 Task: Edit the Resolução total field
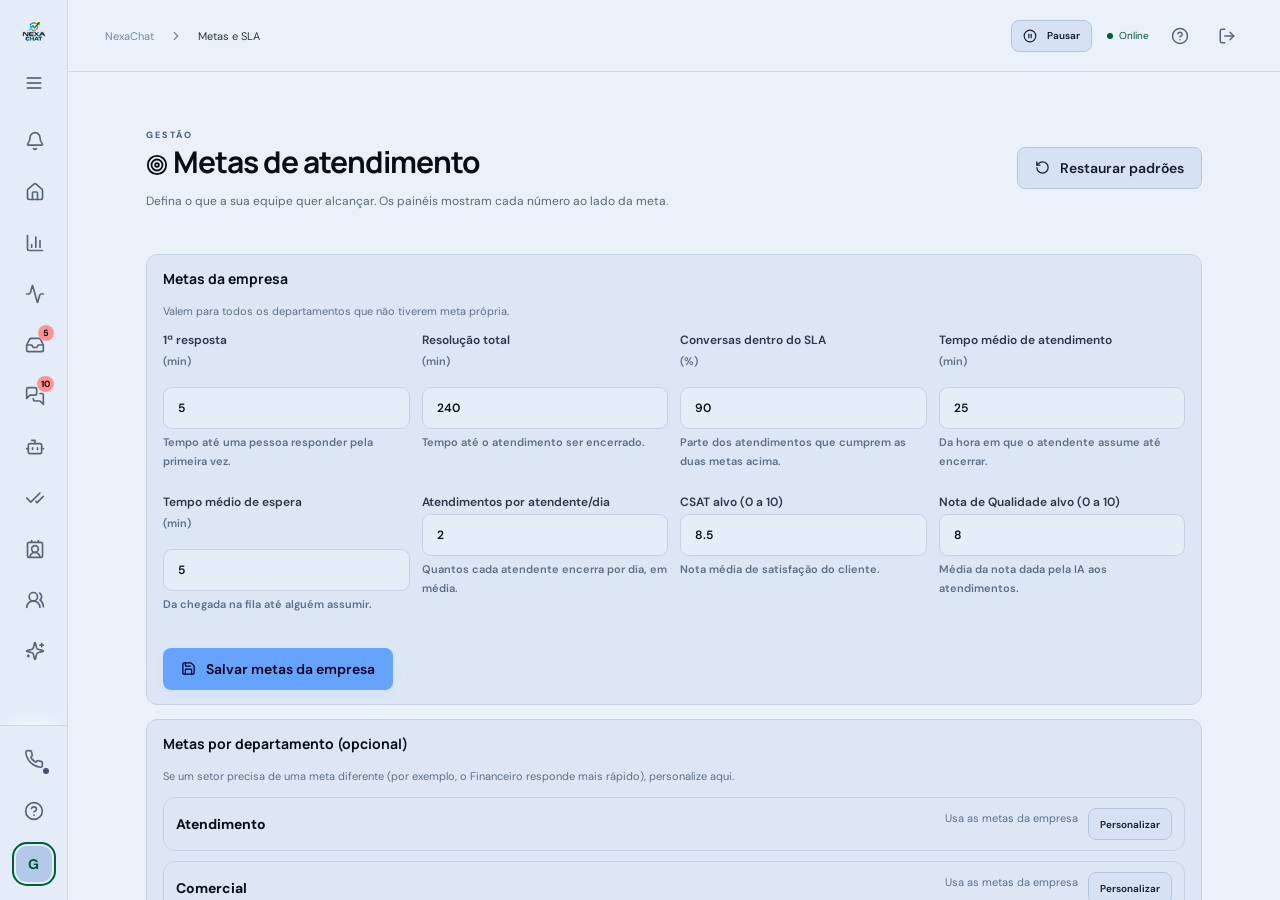pos(545,408)
